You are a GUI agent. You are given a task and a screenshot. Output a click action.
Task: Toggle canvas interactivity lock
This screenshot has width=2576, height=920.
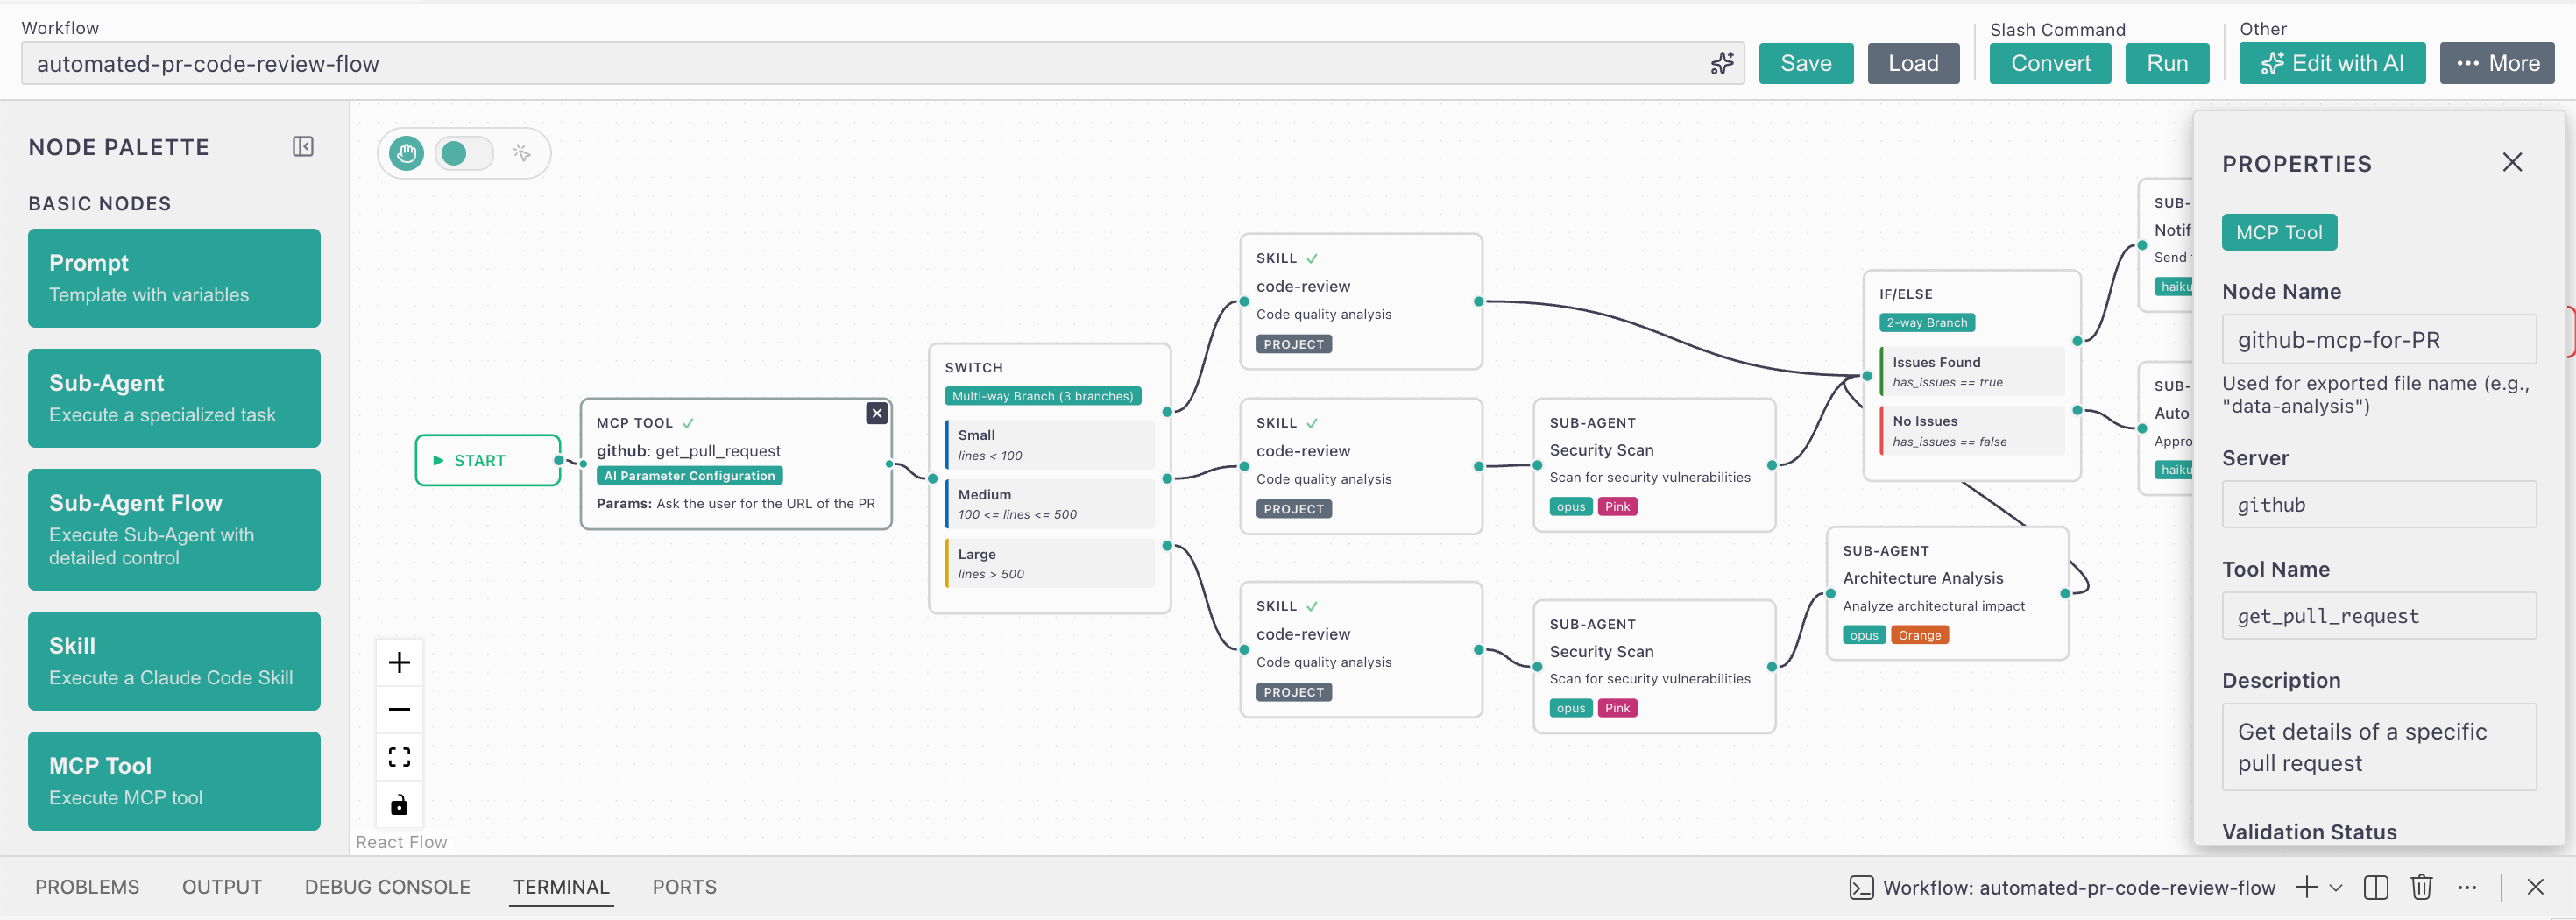coord(399,805)
